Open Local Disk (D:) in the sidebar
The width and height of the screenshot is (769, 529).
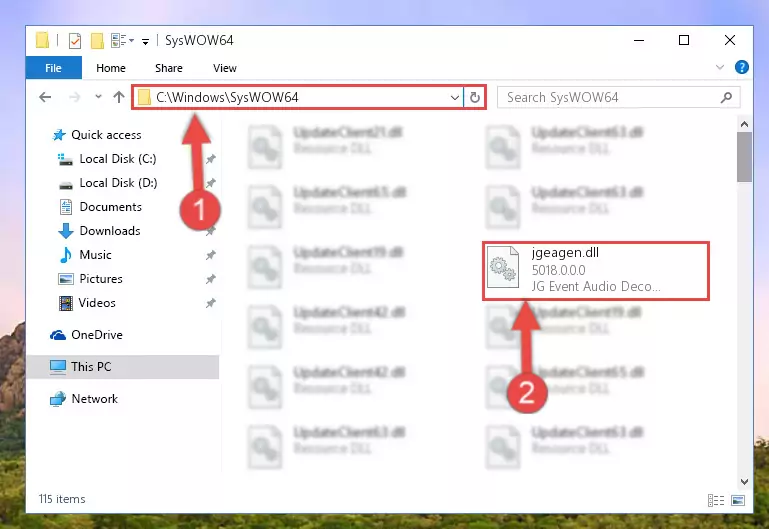click(x=118, y=183)
